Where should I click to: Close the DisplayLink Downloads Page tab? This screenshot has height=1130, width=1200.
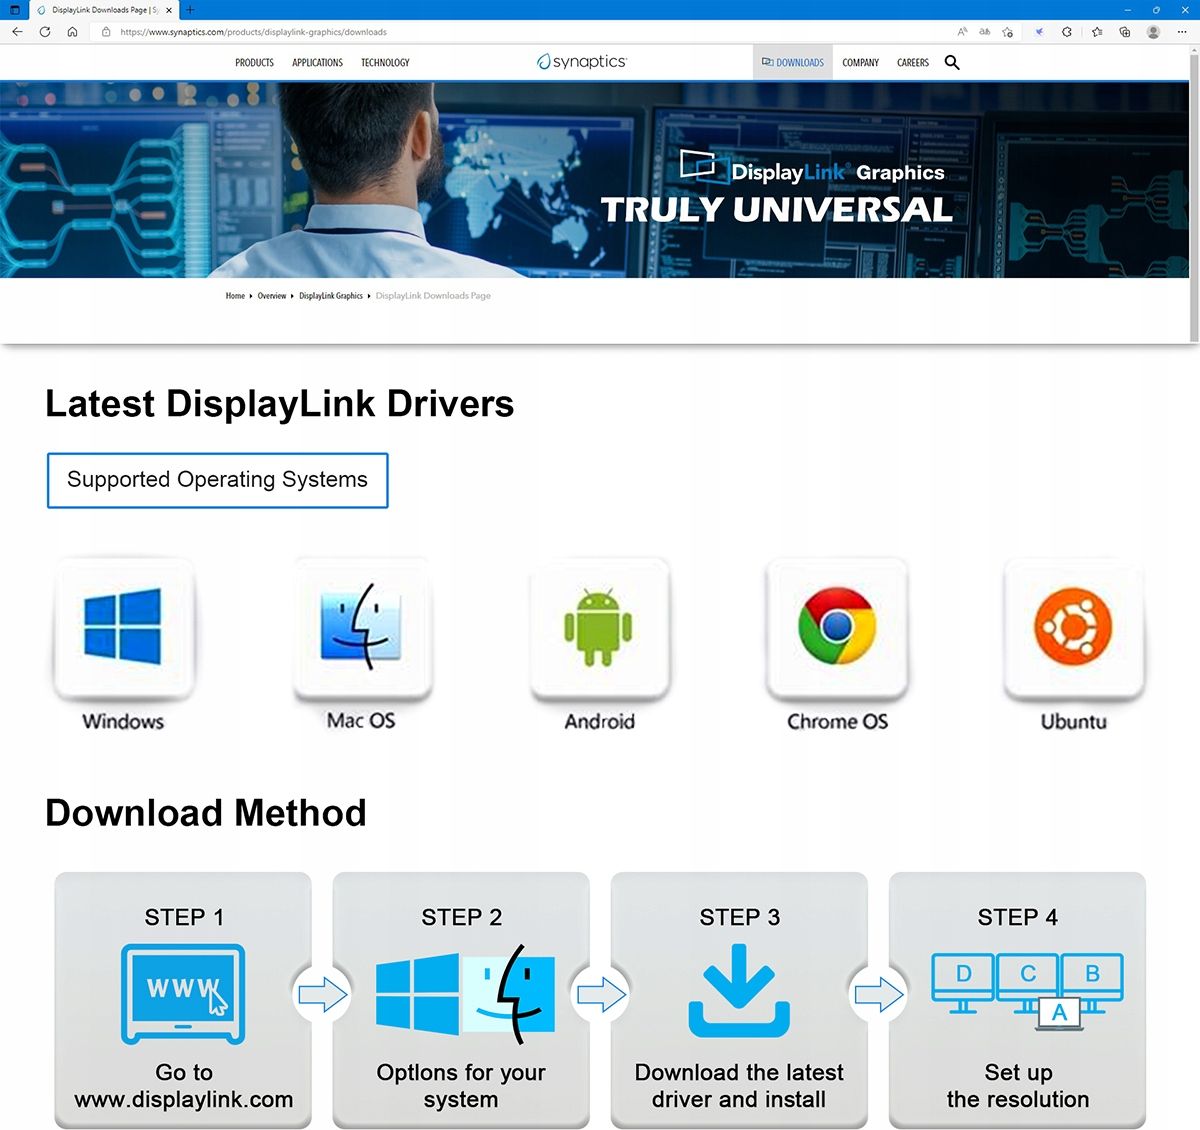(x=168, y=10)
